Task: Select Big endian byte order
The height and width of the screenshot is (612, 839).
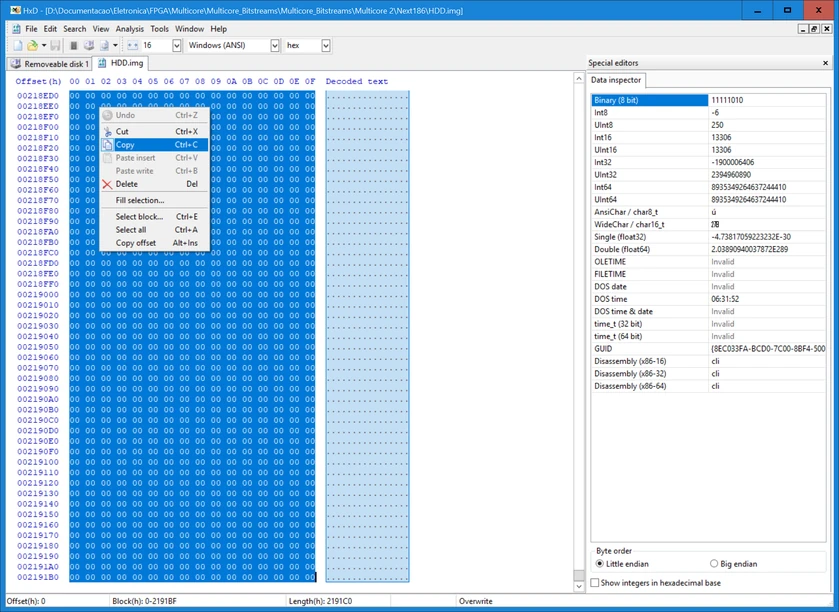Action: pyautogui.click(x=714, y=564)
